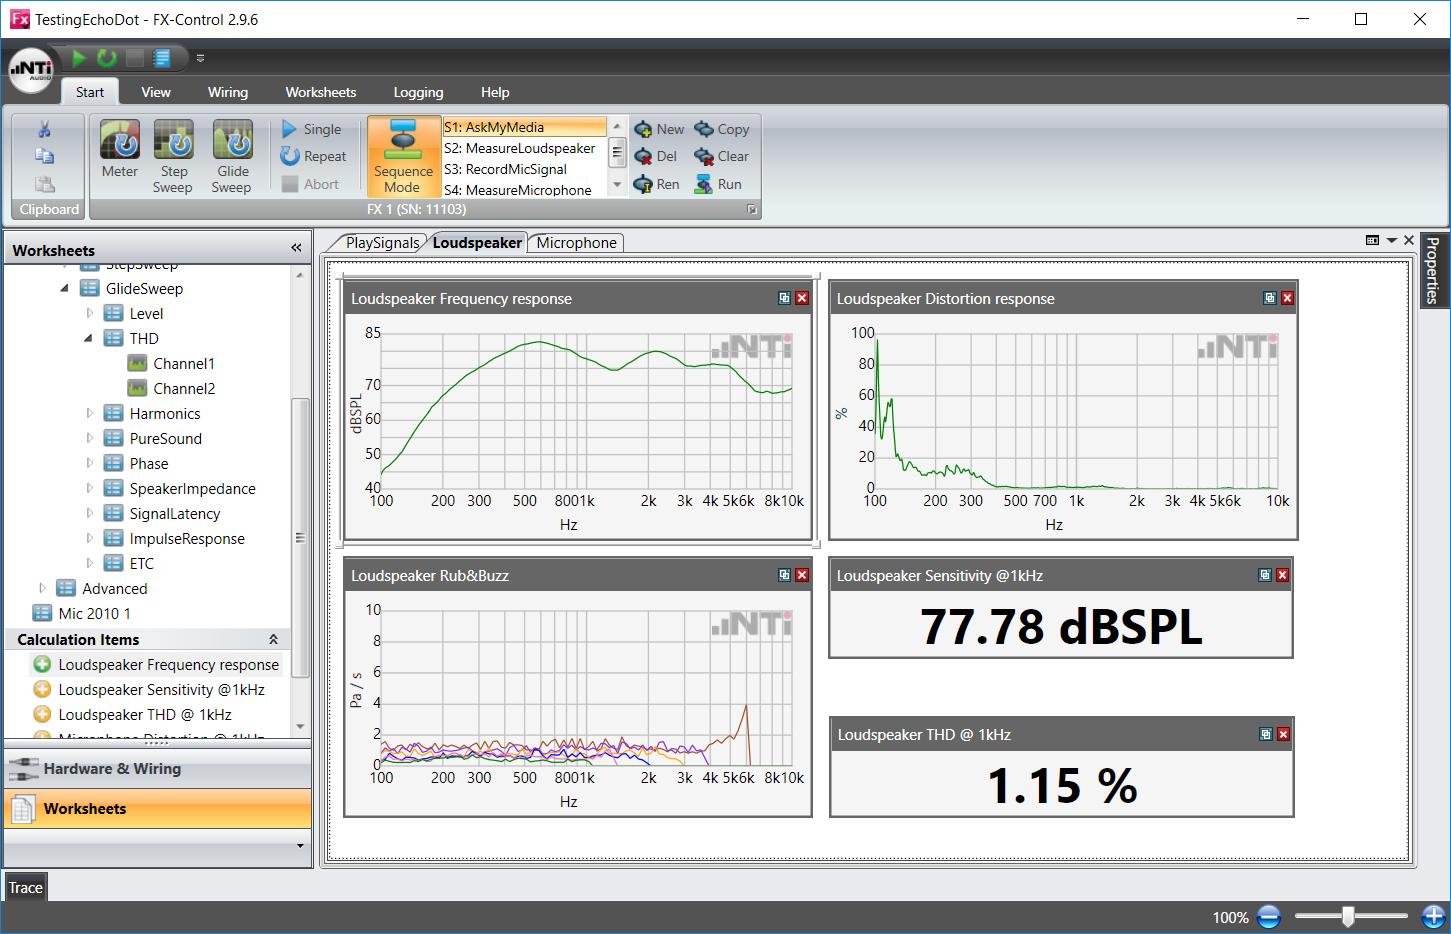The width and height of the screenshot is (1451, 934).
Task: Expand the Harmonics tree node
Action: (89, 413)
